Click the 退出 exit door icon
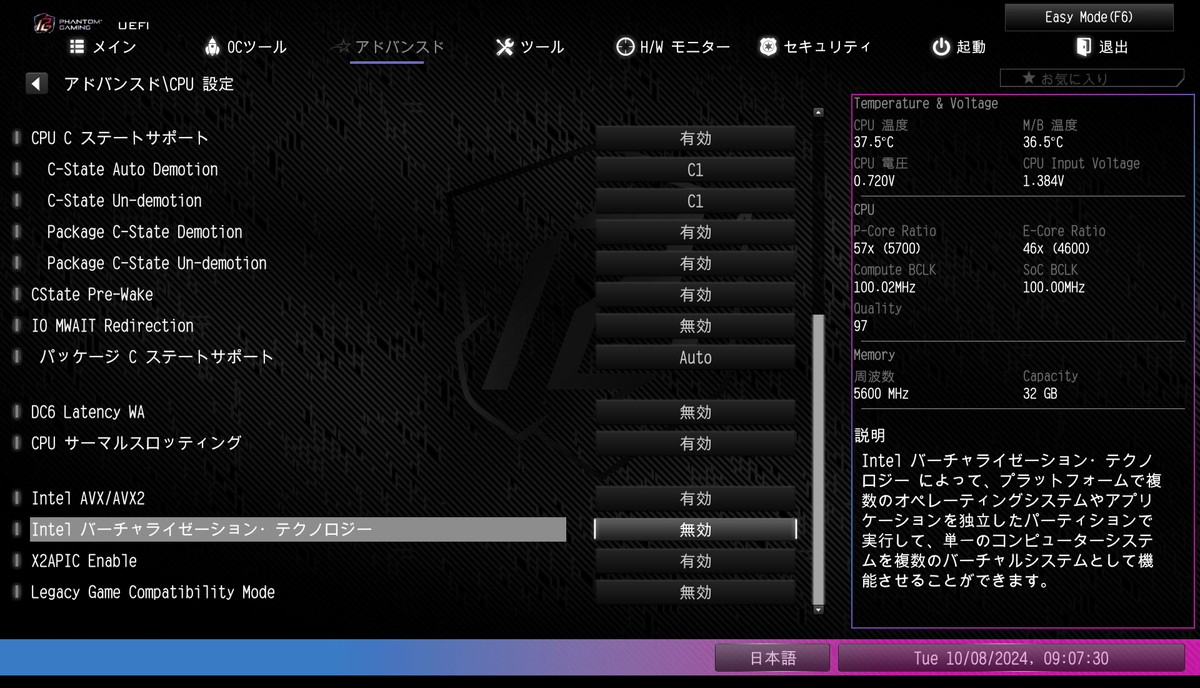The width and height of the screenshot is (1200, 688). point(1083,47)
